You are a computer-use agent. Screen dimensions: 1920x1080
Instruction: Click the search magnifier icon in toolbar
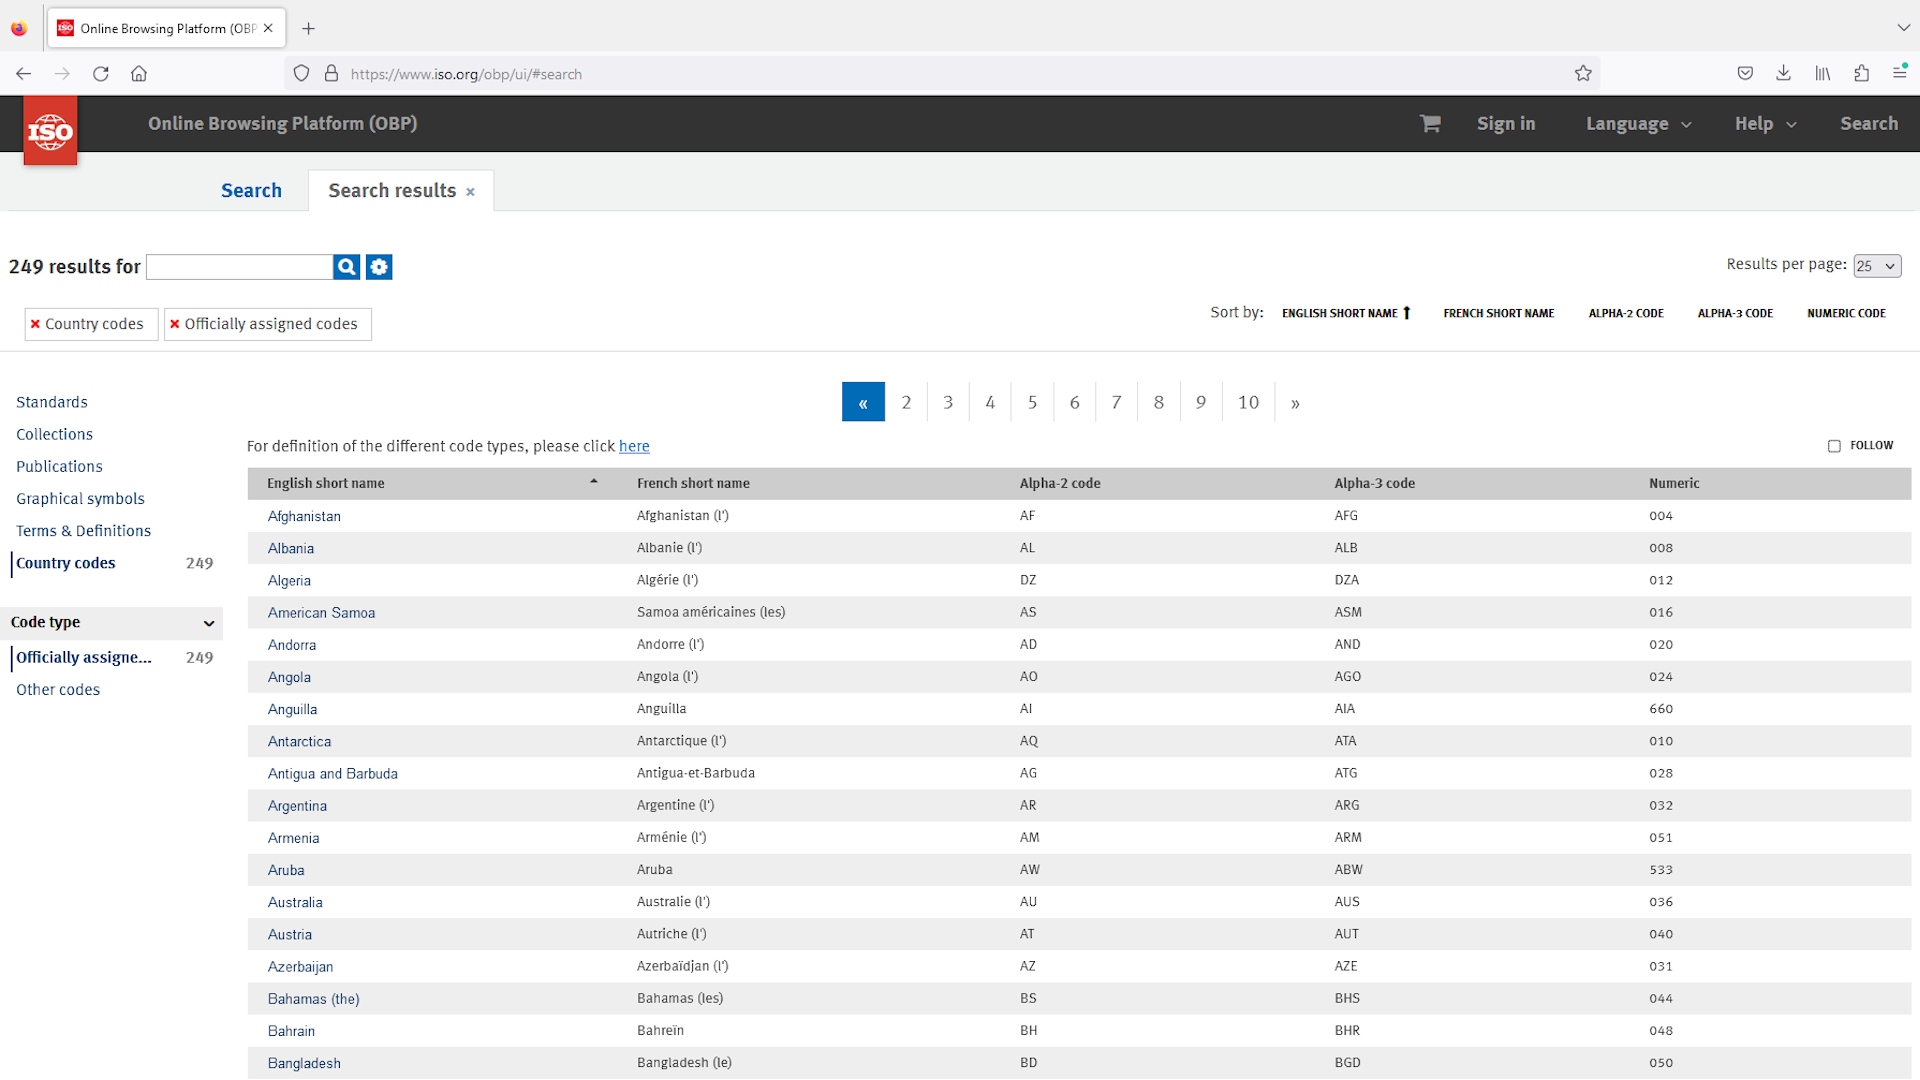point(347,266)
